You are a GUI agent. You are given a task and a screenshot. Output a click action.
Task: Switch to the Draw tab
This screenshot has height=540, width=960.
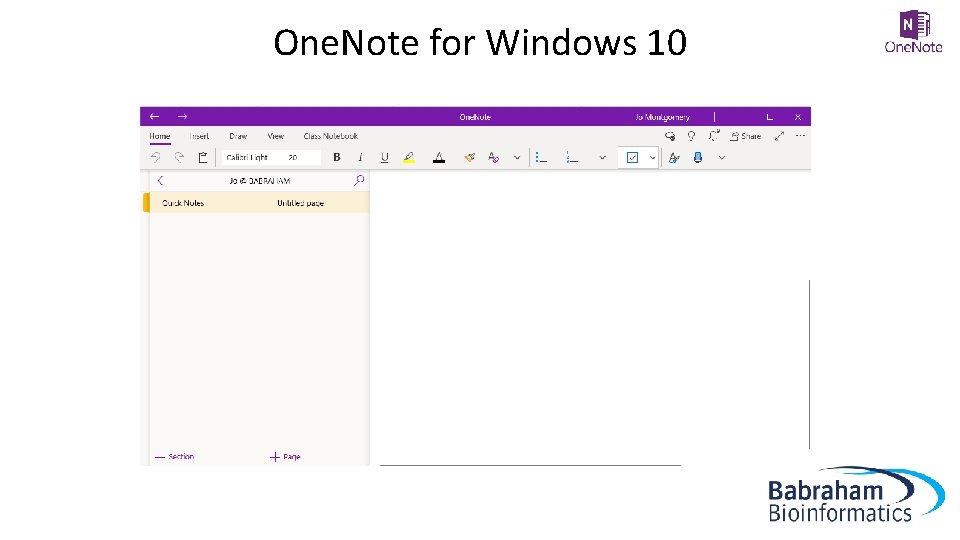pyautogui.click(x=238, y=136)
